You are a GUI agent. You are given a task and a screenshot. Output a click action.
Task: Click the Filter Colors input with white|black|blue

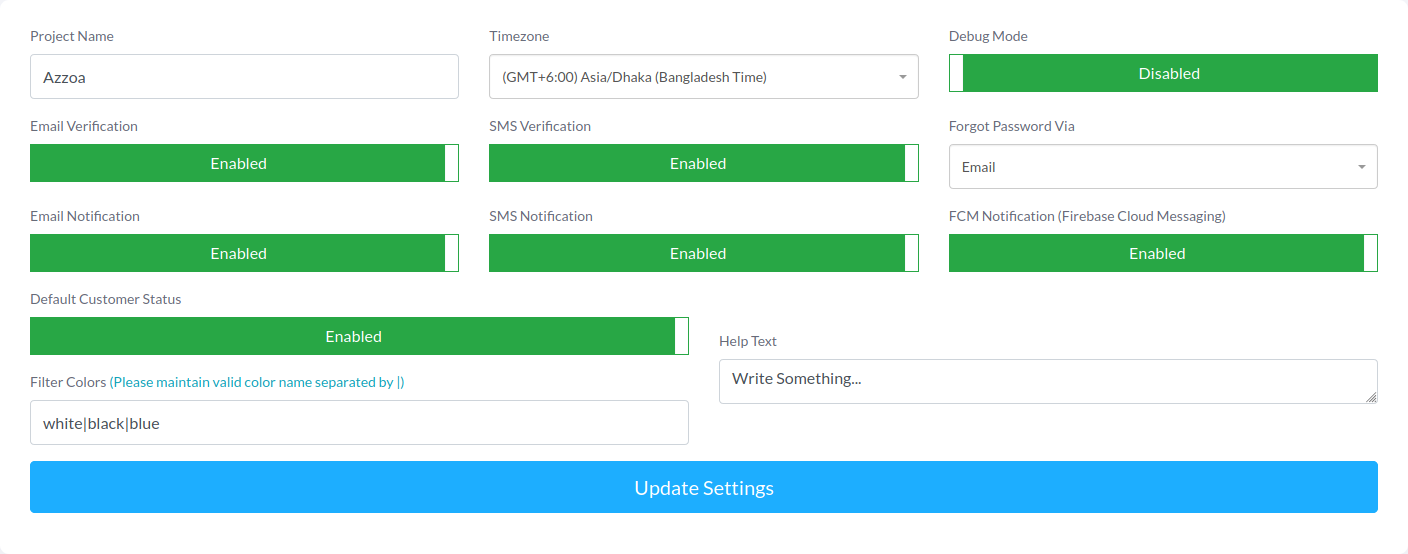359,423
